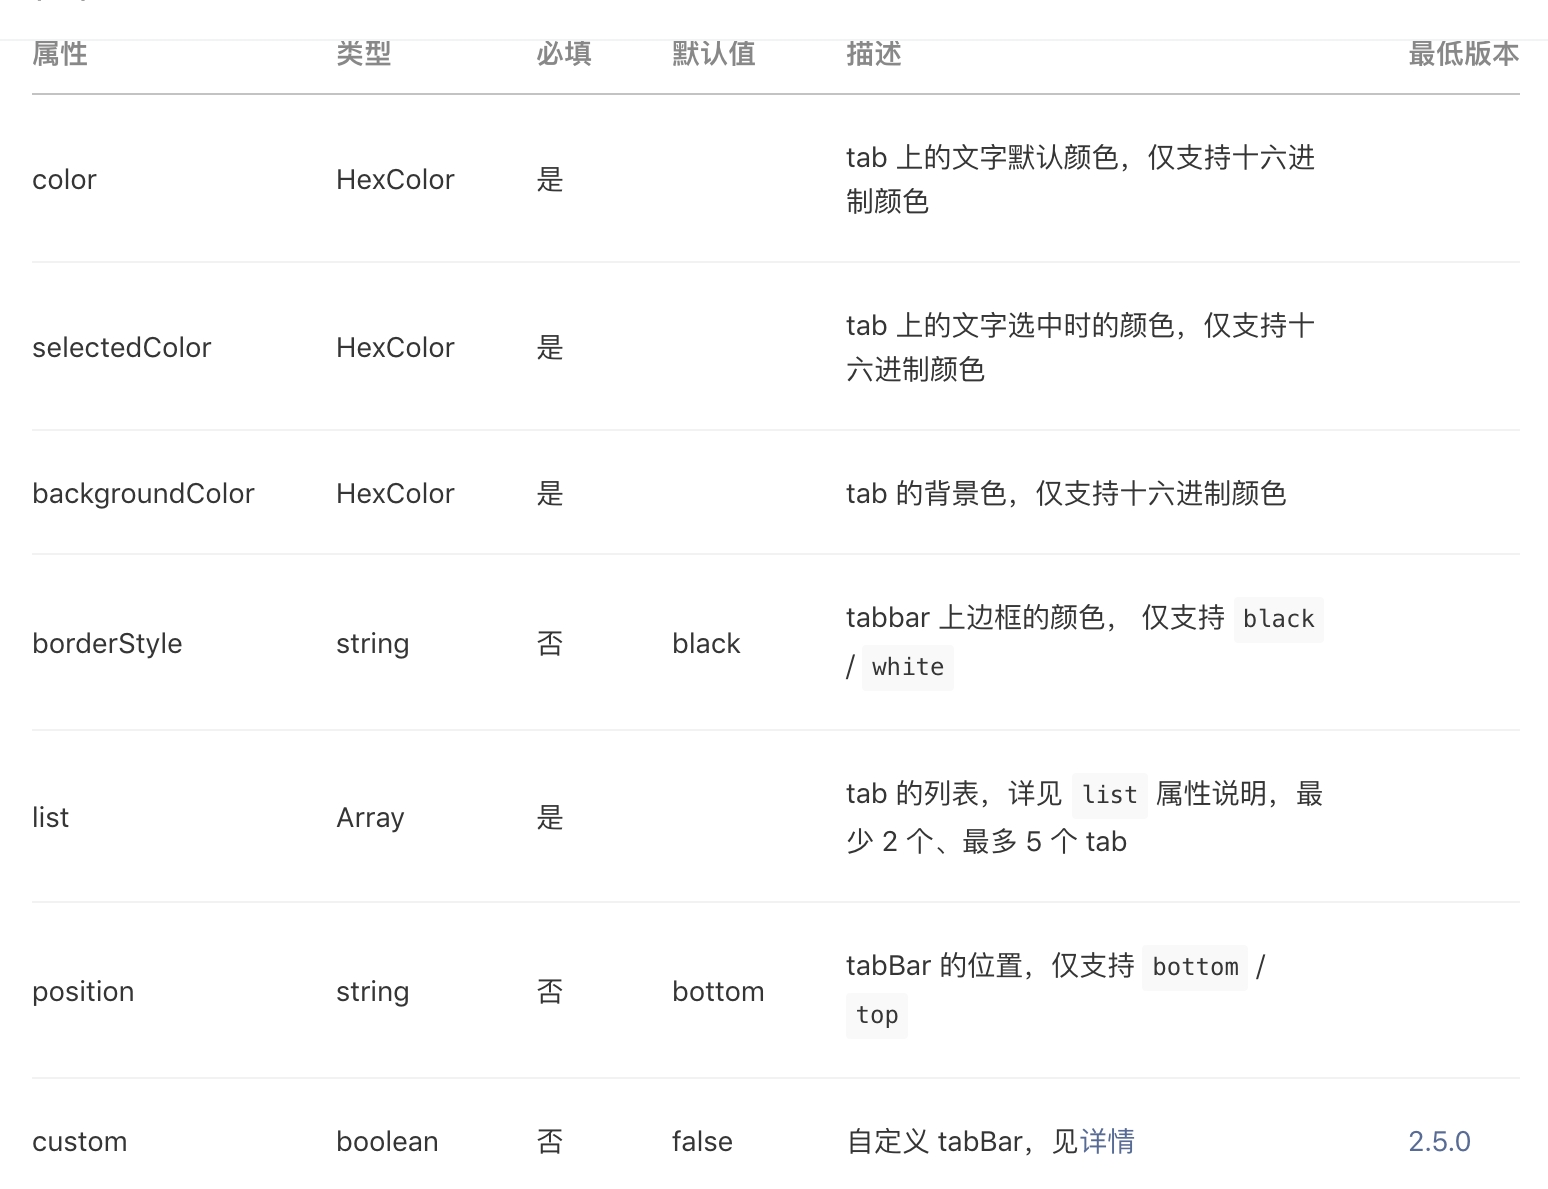Select the color property name
Screen dimensions: 1548x1189
(x=64, y=179)
